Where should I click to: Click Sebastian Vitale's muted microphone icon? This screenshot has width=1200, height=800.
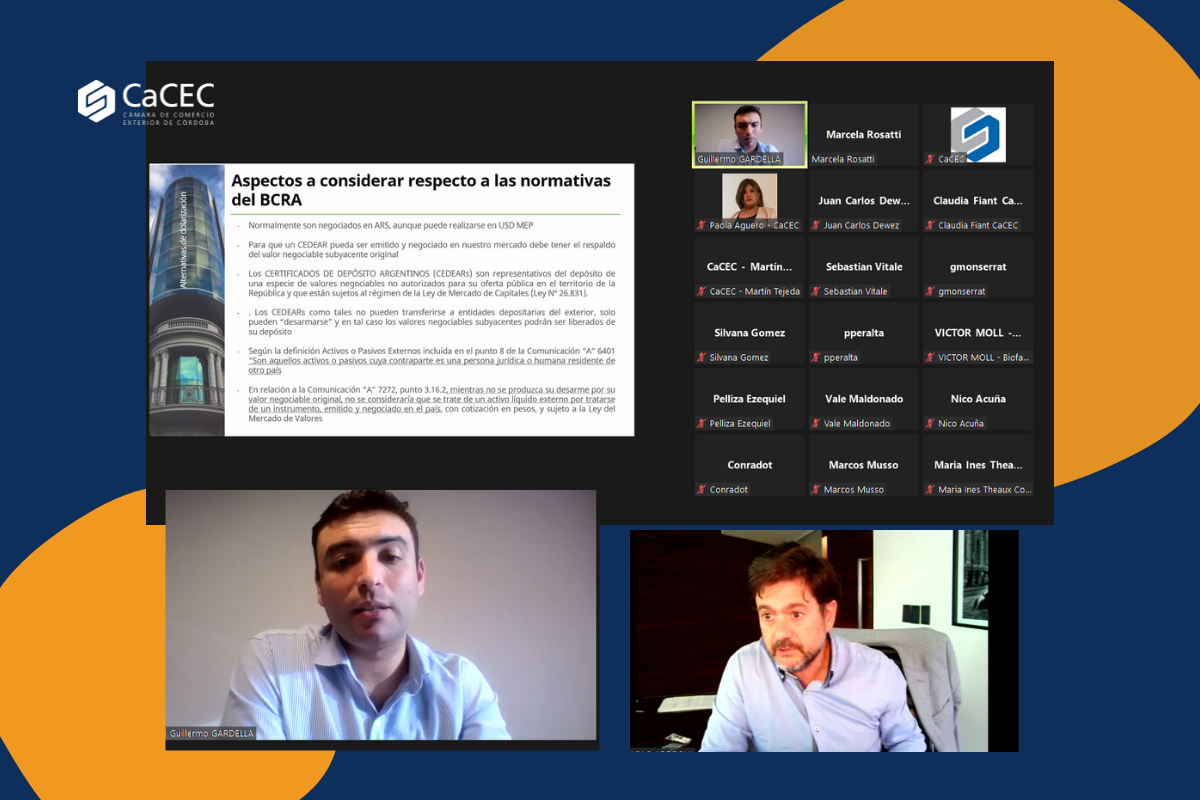click(x=816, y=291)
